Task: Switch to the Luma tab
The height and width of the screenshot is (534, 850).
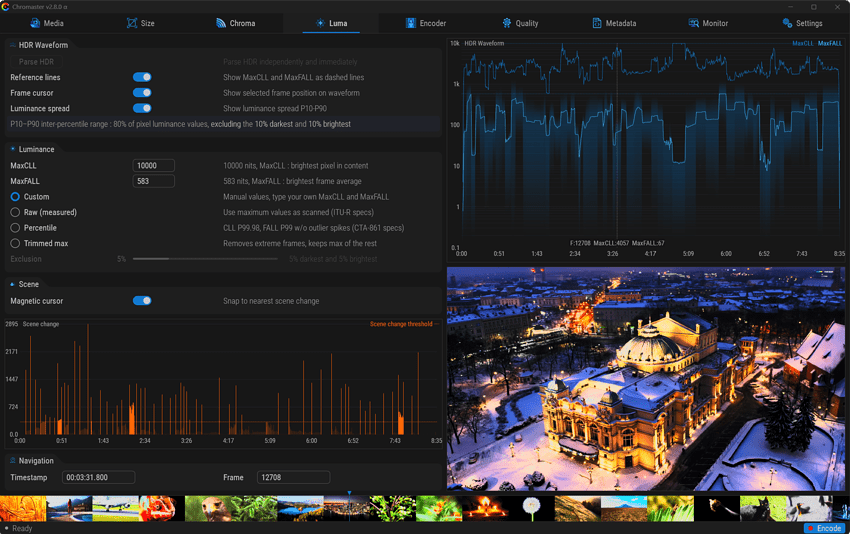Action: tap(331, 23)
